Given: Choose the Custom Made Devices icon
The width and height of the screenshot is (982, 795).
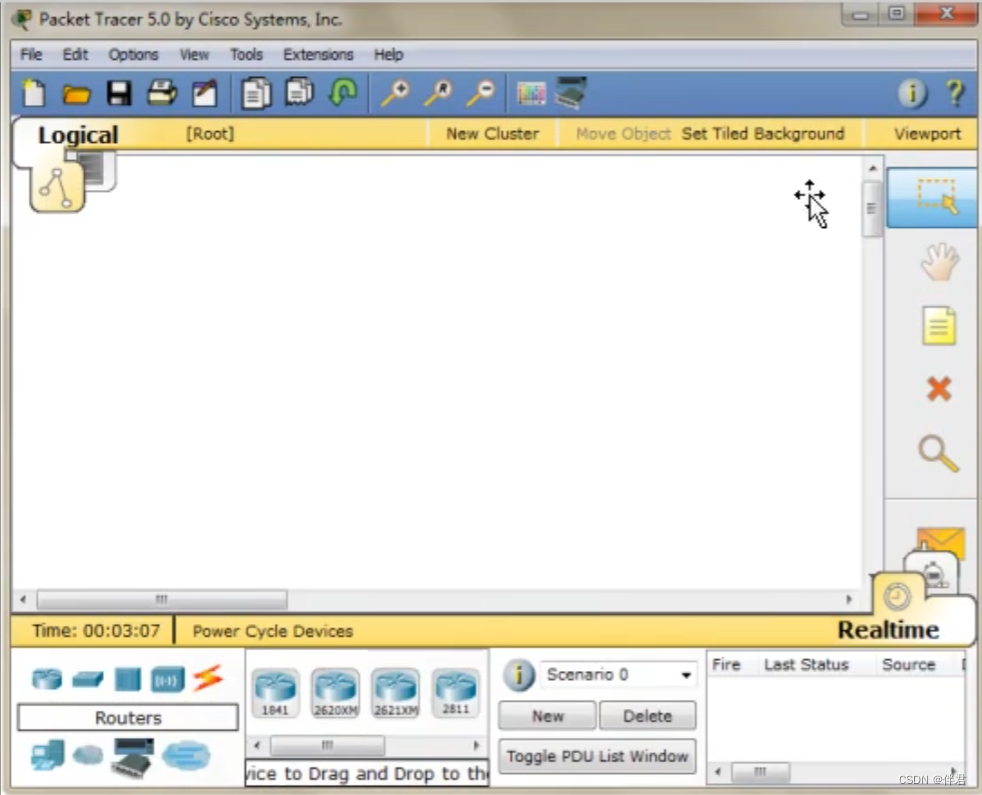Looking at the screenshot, I should (132, 757).
